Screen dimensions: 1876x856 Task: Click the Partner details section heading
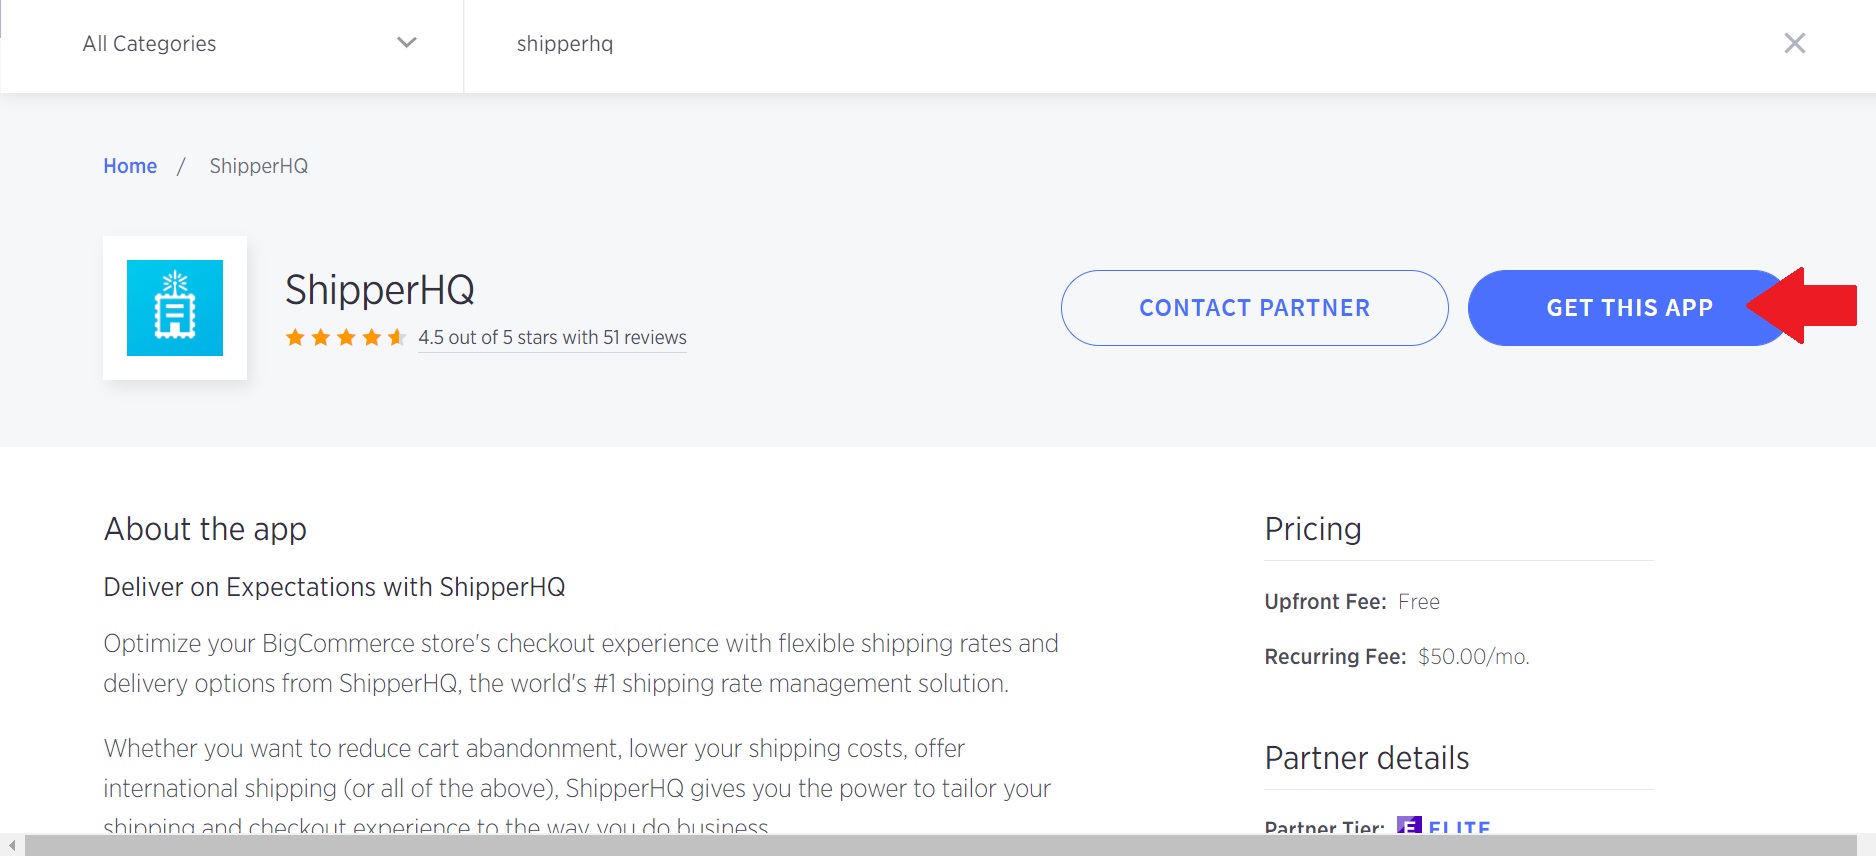tap(1367, 758)
